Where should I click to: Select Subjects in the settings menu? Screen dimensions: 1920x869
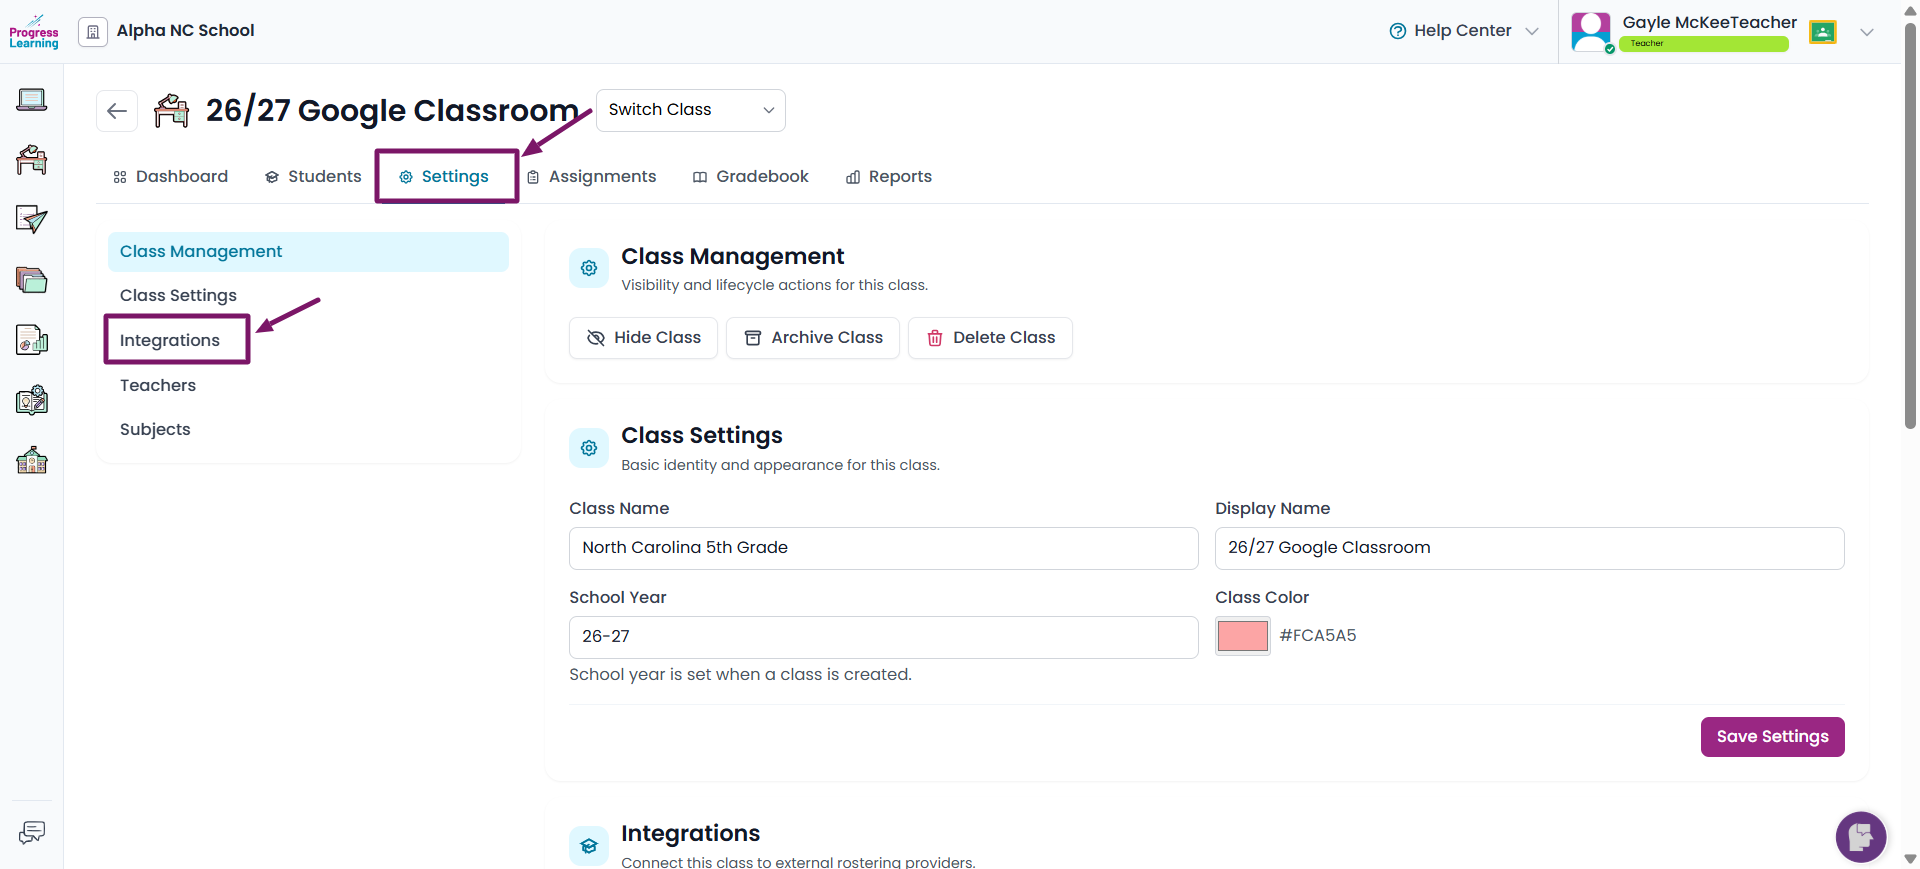(308, 430)
